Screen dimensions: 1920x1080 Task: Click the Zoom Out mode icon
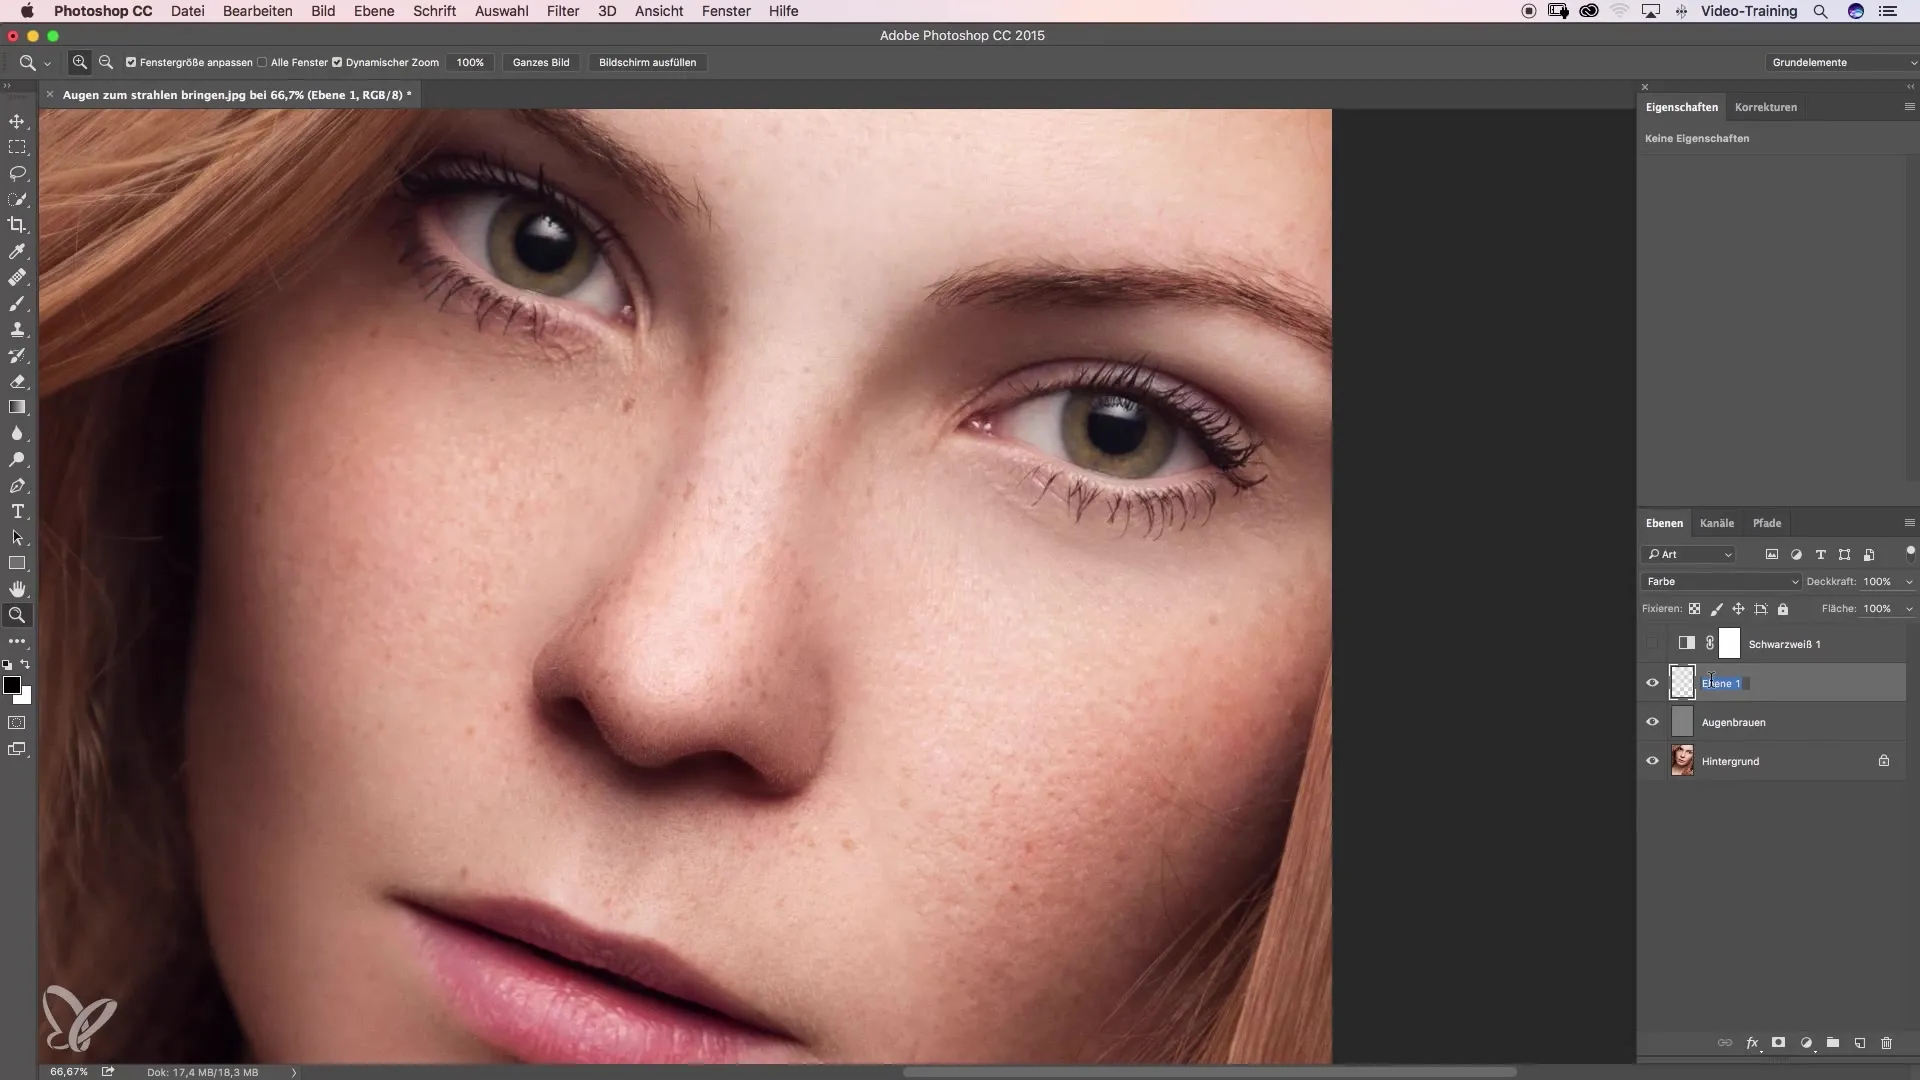point(106,62)
